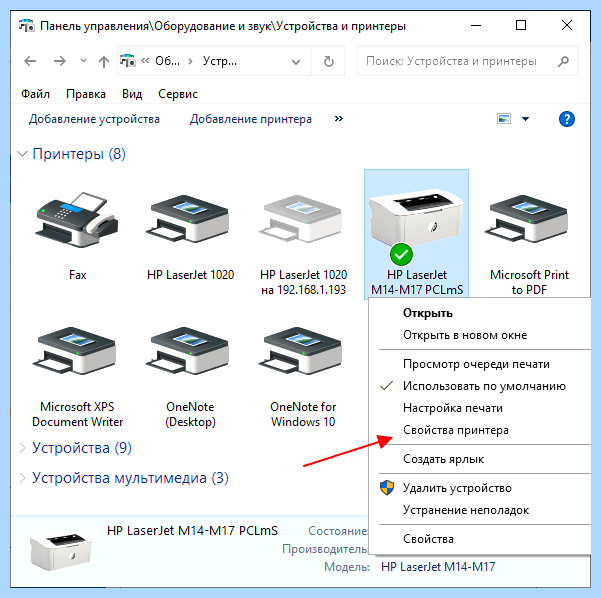Open the Правка menu
This screenshot has width=601, height=598.
pyautogui.click(x=86, y=94)
